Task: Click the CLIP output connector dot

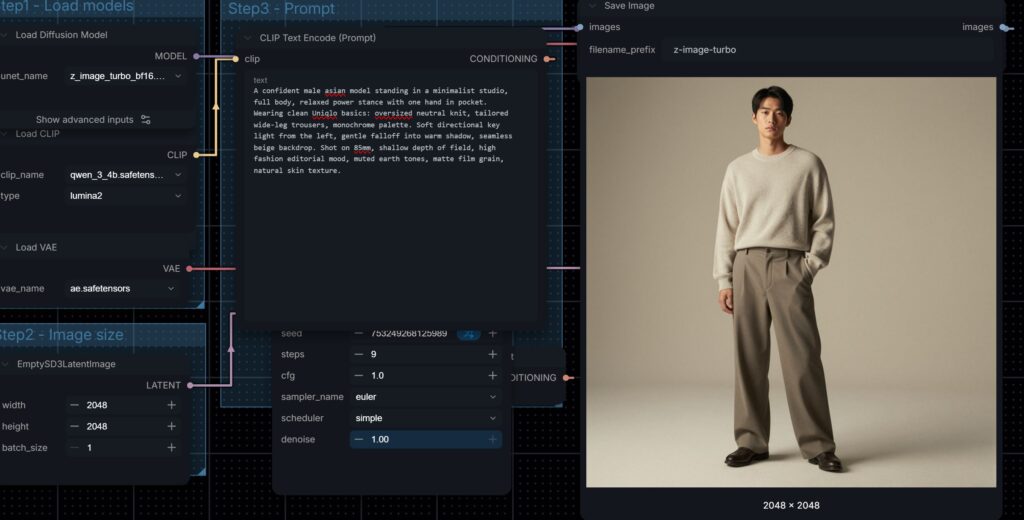Action: tap(196, 155)
